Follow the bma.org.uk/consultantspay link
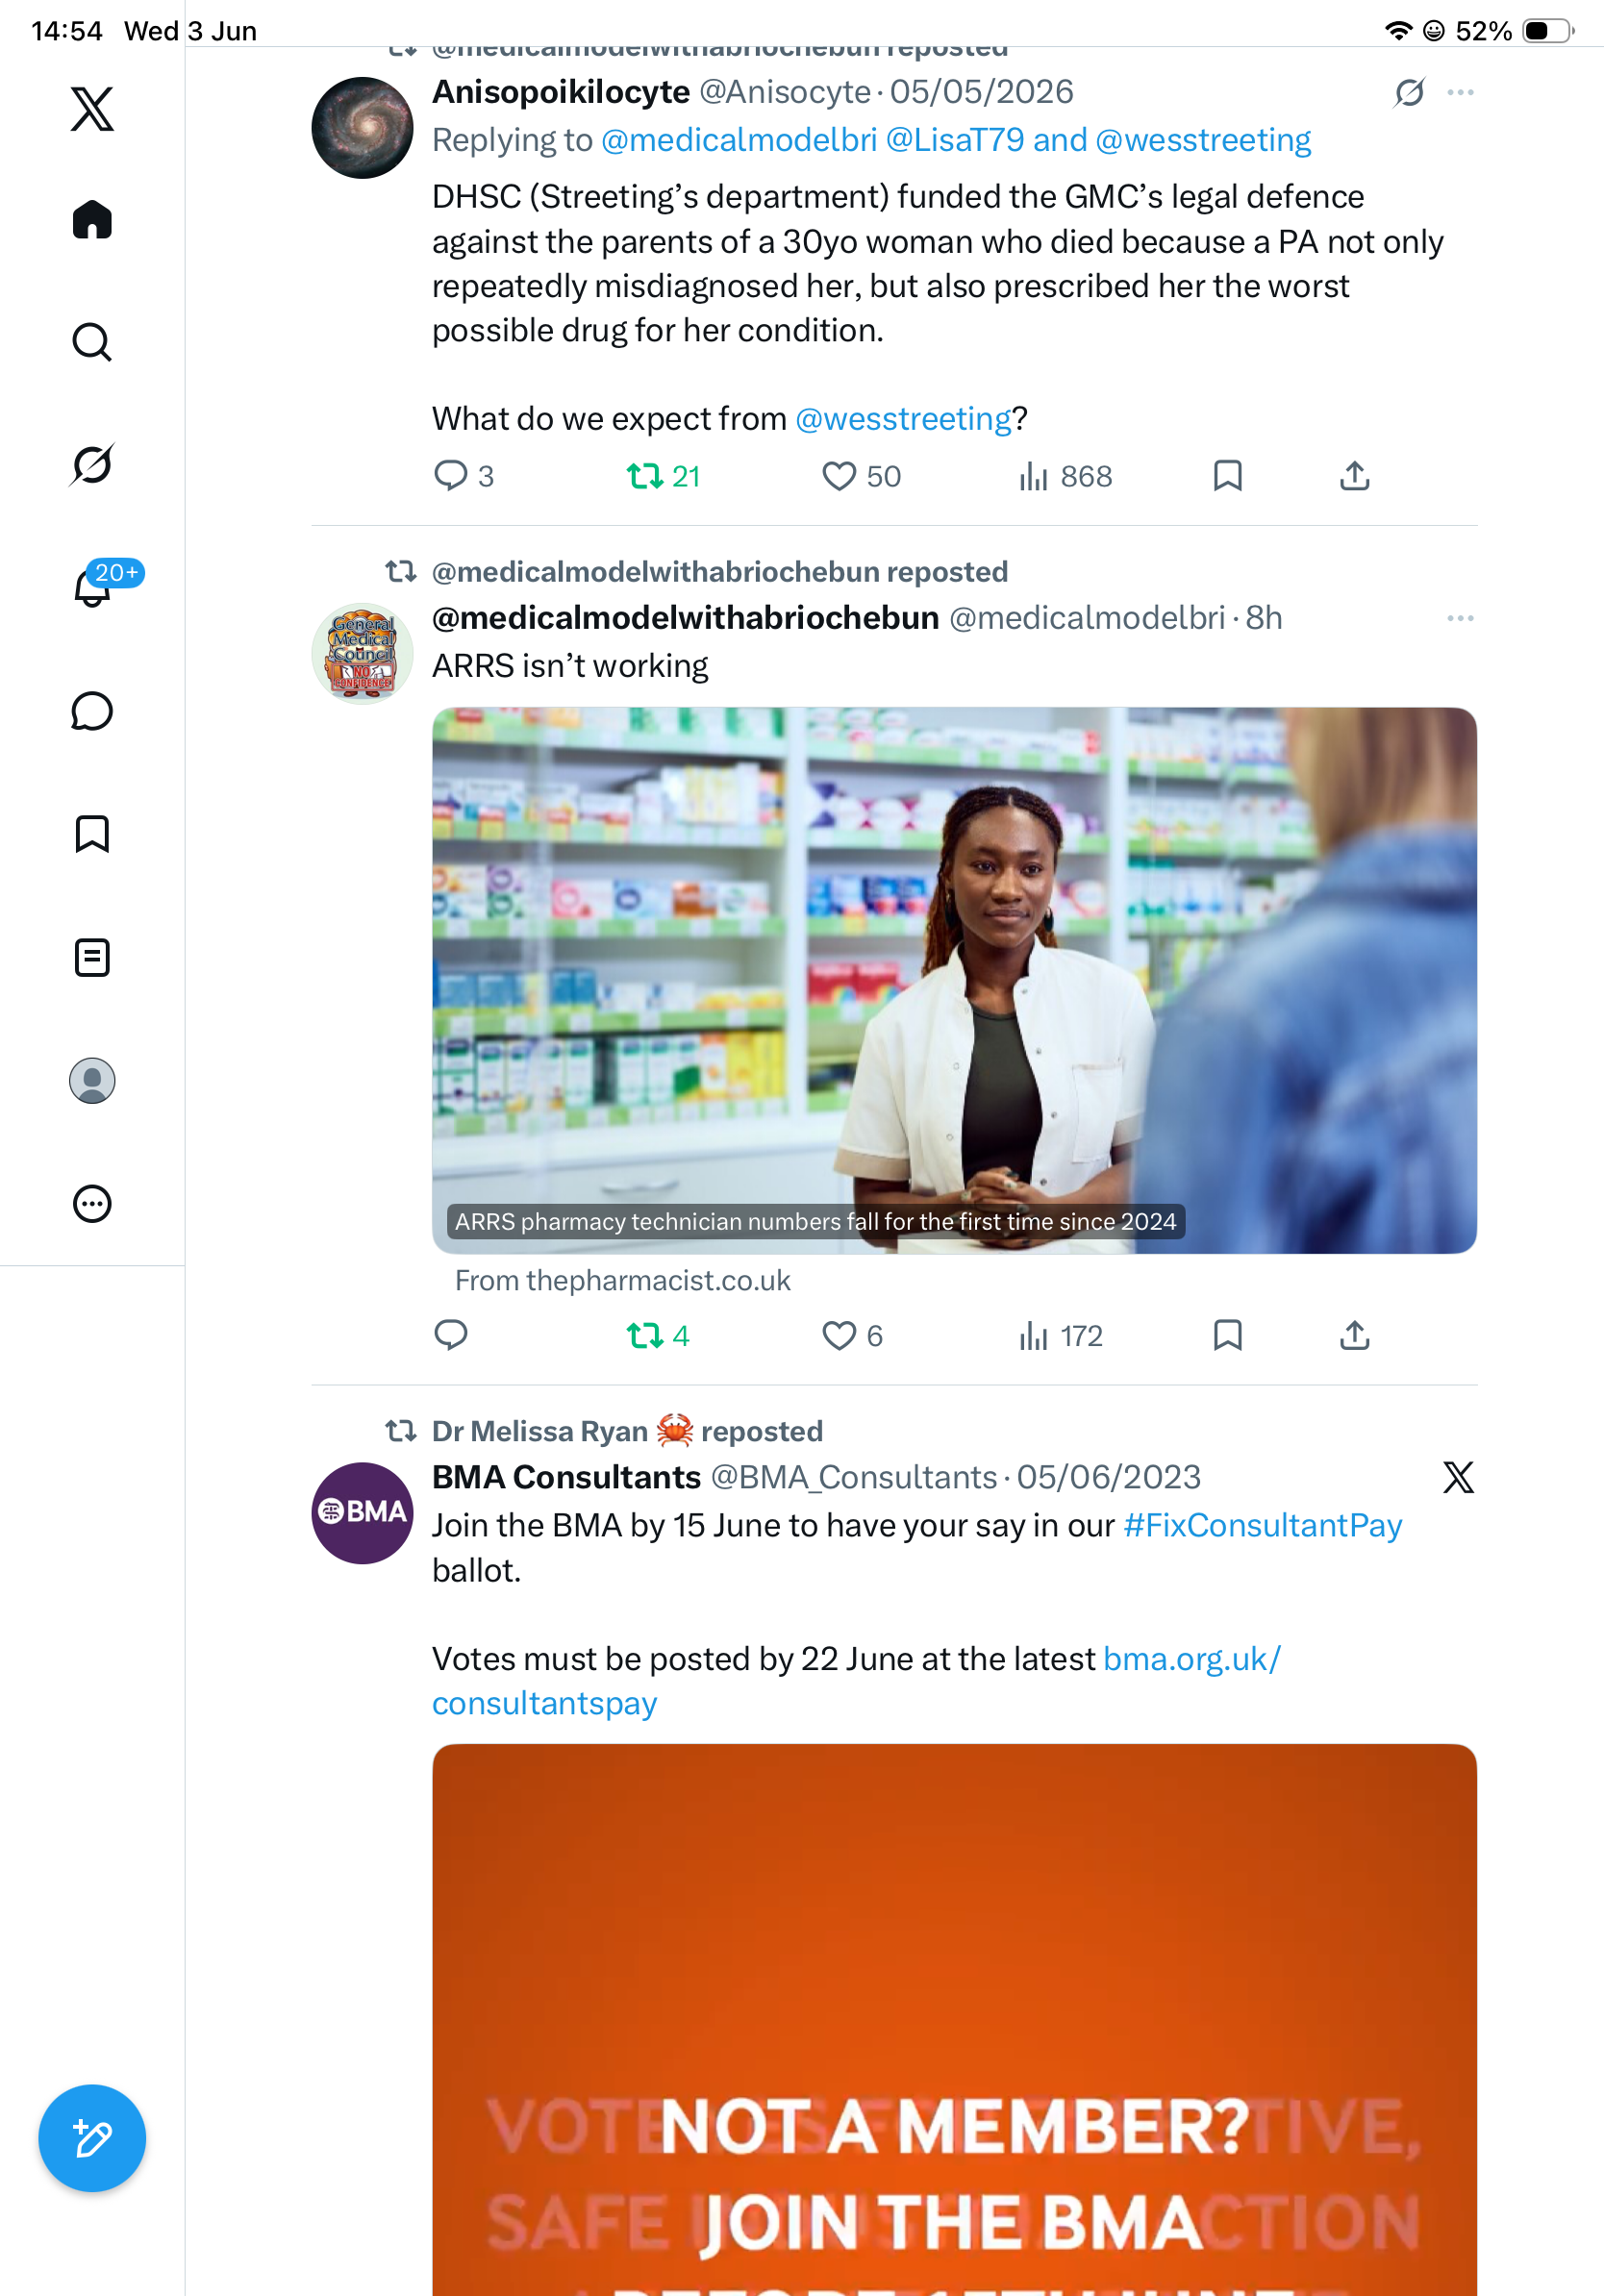Viewport: 1604px width, 2296px height. 856,1681
